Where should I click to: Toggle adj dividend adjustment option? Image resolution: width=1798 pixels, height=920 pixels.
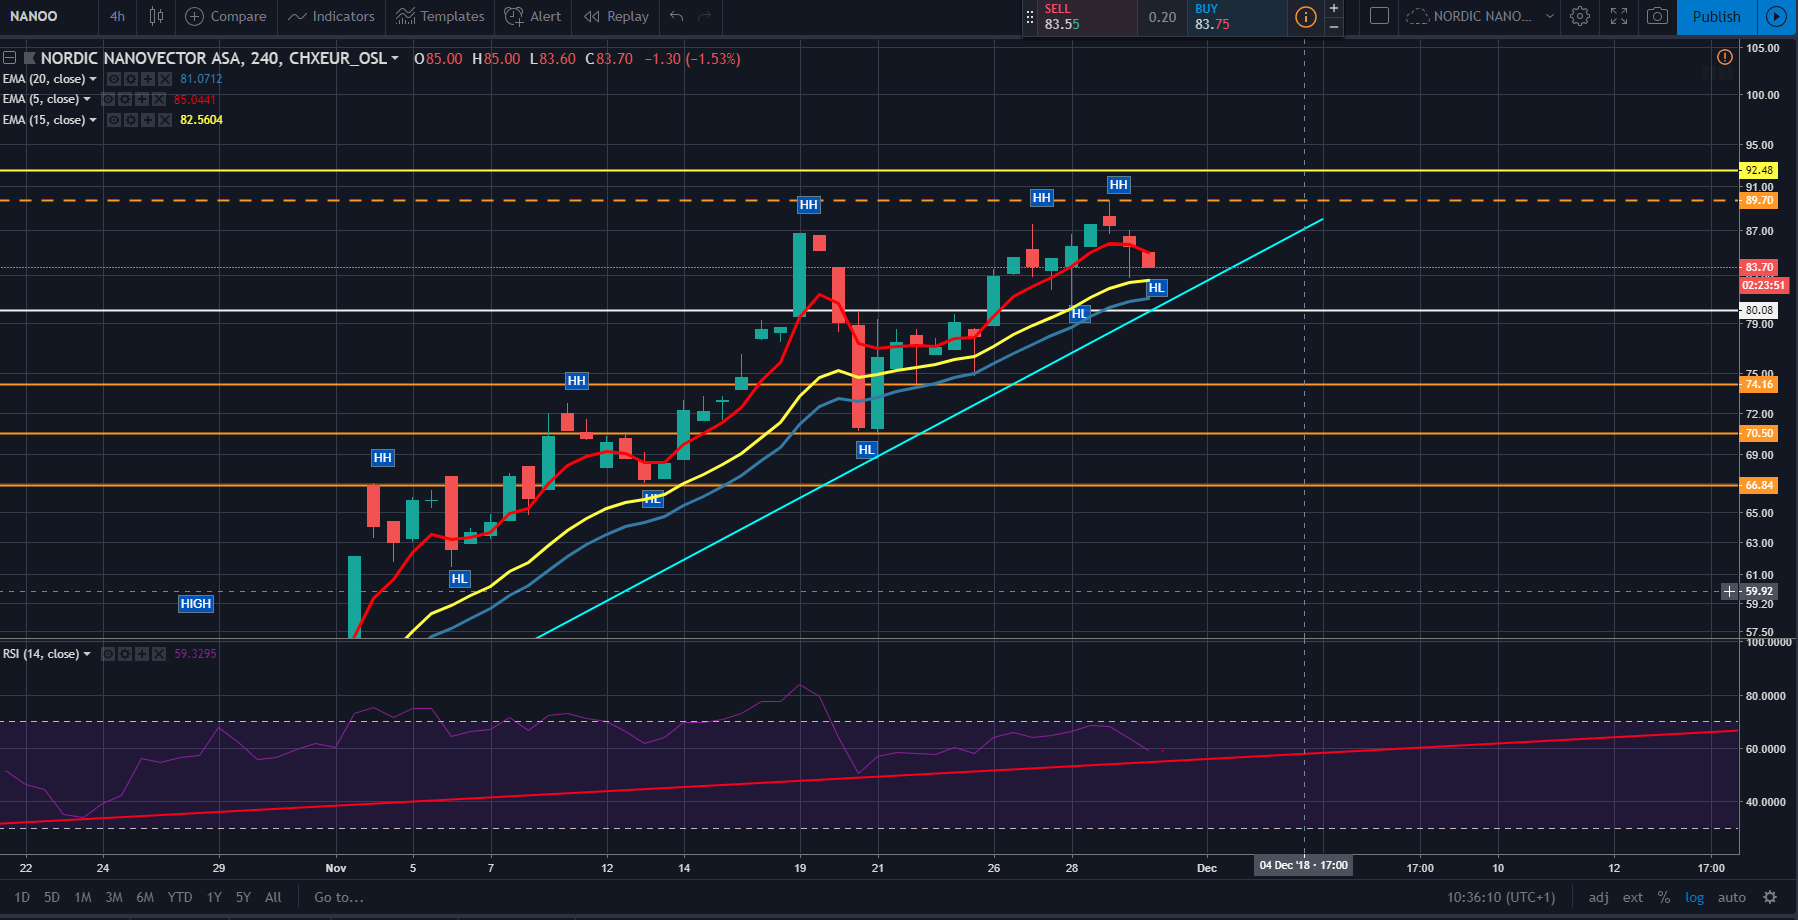click(1599, 897)
